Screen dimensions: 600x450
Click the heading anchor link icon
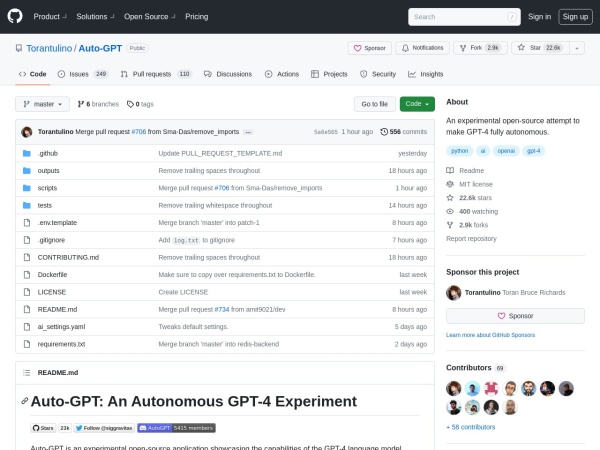coord(24,402)
